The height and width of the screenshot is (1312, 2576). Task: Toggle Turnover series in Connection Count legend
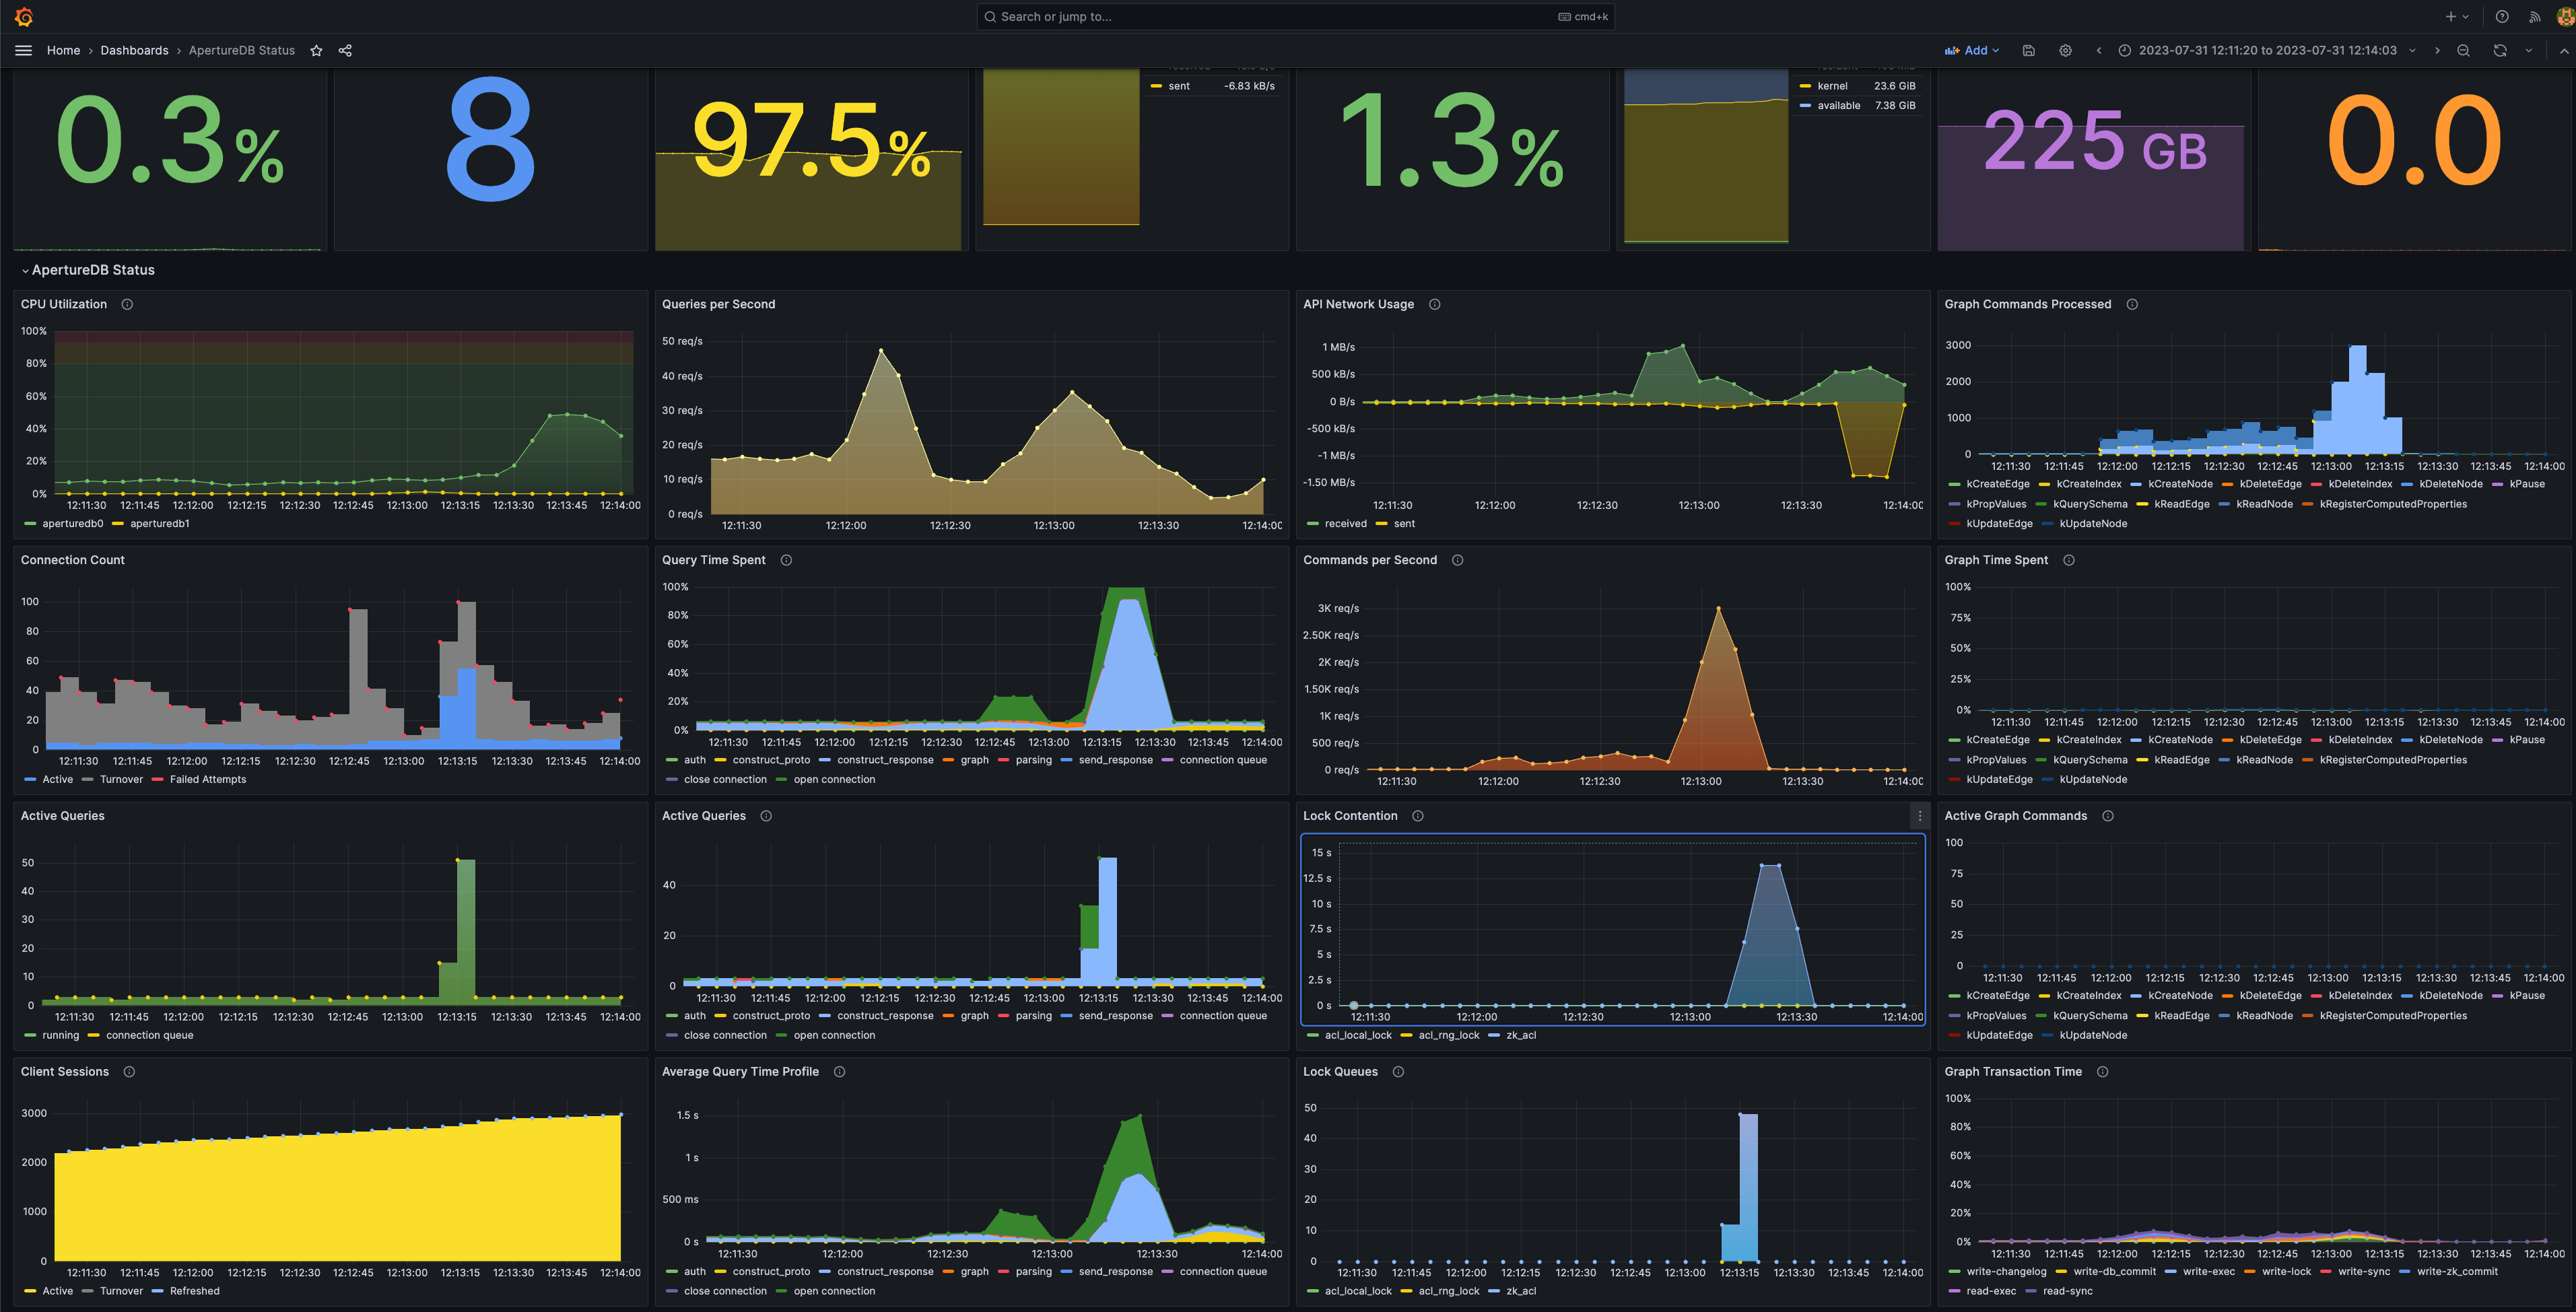tap(121, 780)
